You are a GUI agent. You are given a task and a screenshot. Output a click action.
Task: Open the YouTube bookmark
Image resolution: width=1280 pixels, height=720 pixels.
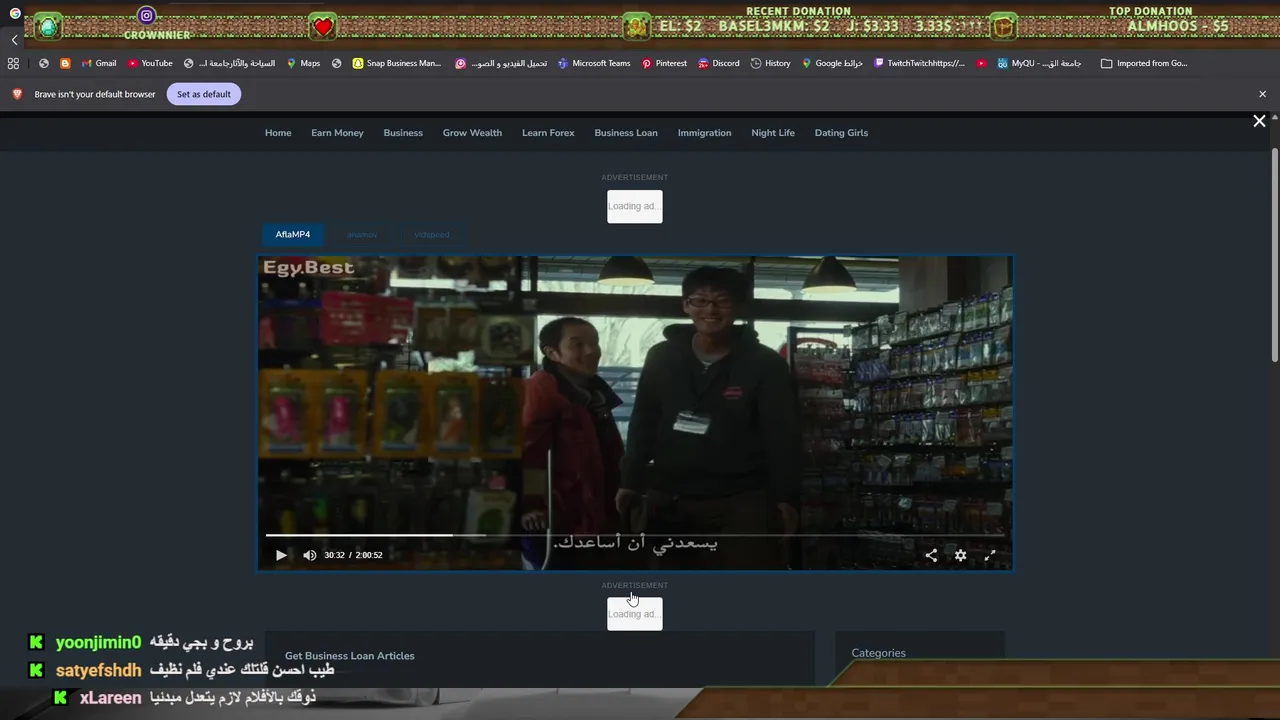(150, 63)
